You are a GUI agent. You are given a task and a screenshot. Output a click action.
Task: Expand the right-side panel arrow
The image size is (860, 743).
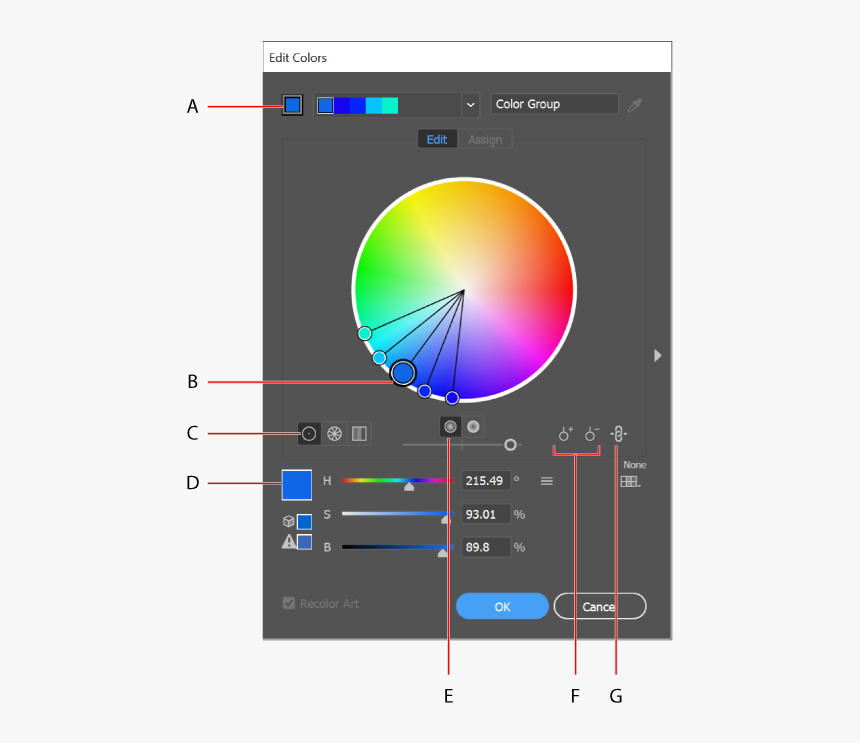click(x=658, y=354)
